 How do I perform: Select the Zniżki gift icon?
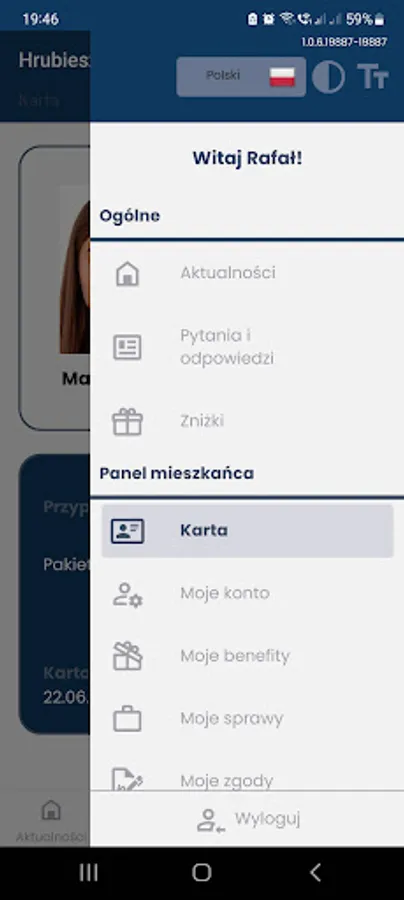127,421
